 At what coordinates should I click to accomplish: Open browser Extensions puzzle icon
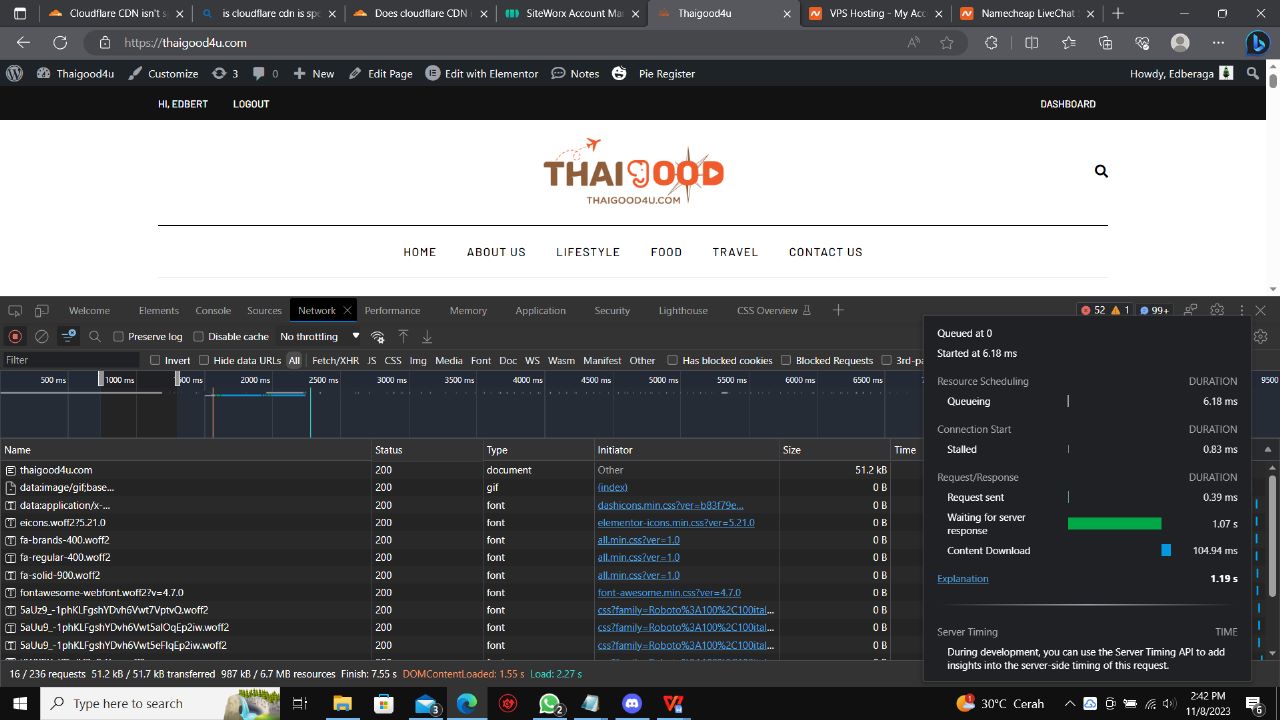(991, 43)
